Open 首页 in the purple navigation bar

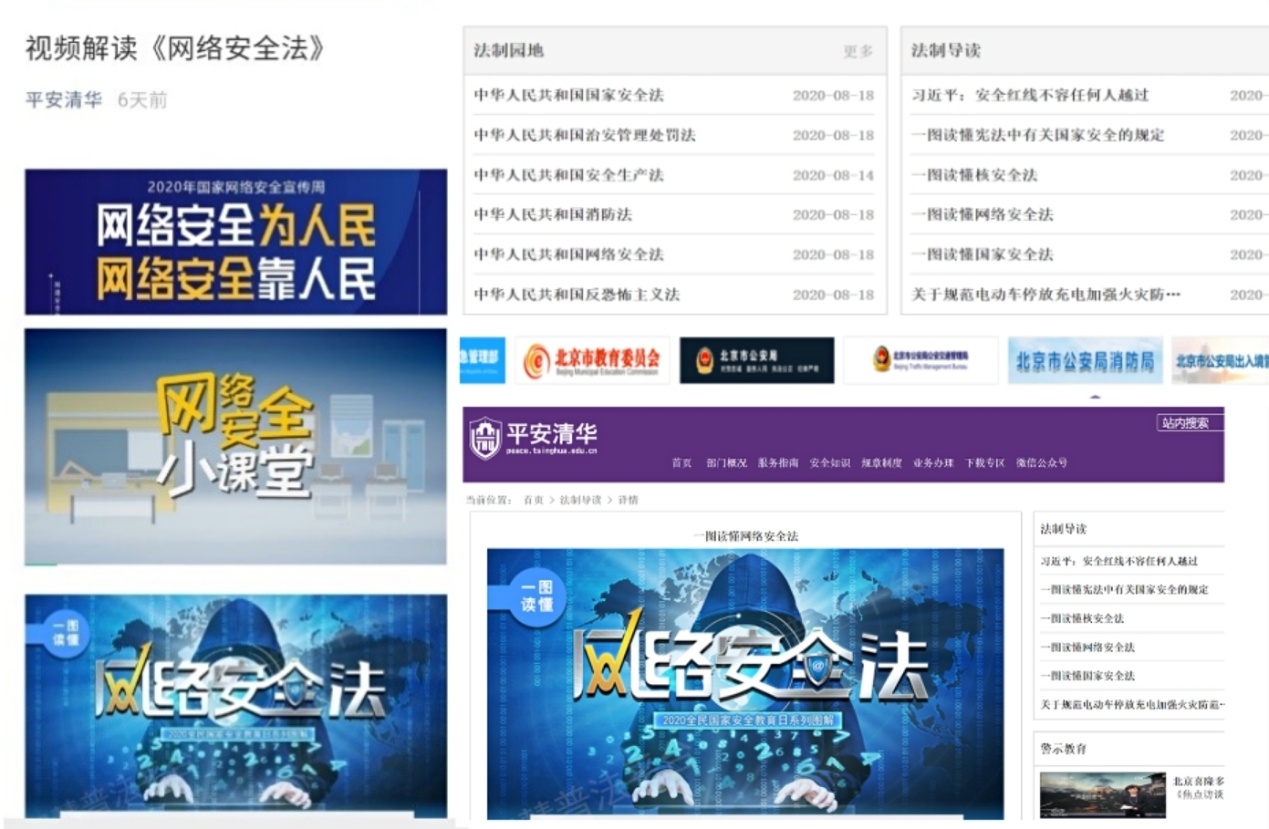(x=682, y=463)
